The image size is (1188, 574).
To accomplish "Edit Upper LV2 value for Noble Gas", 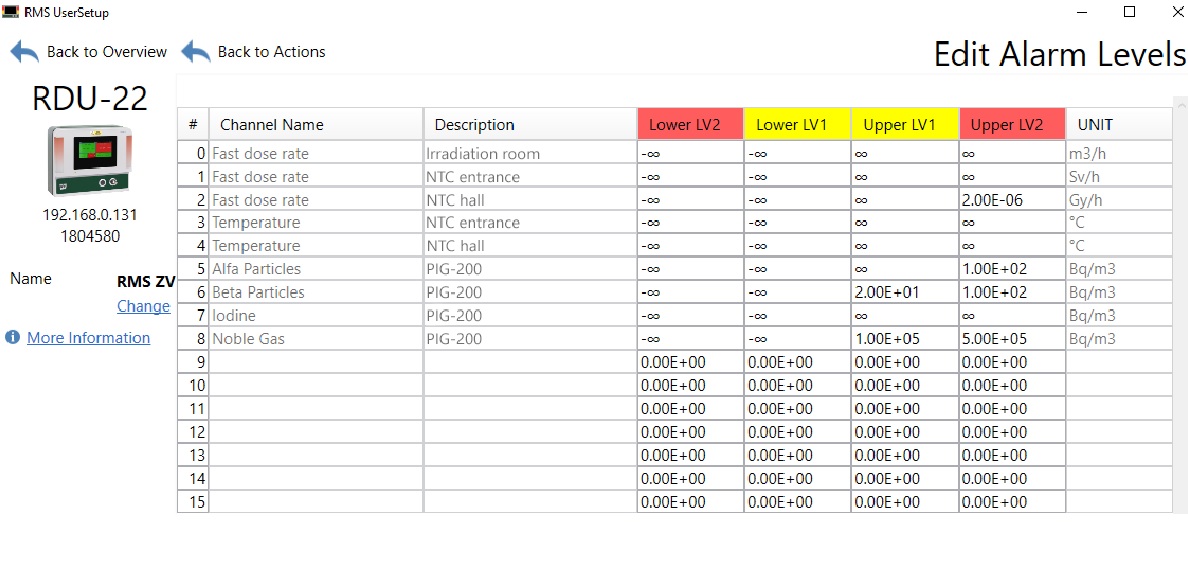I will coord(1011,339).
